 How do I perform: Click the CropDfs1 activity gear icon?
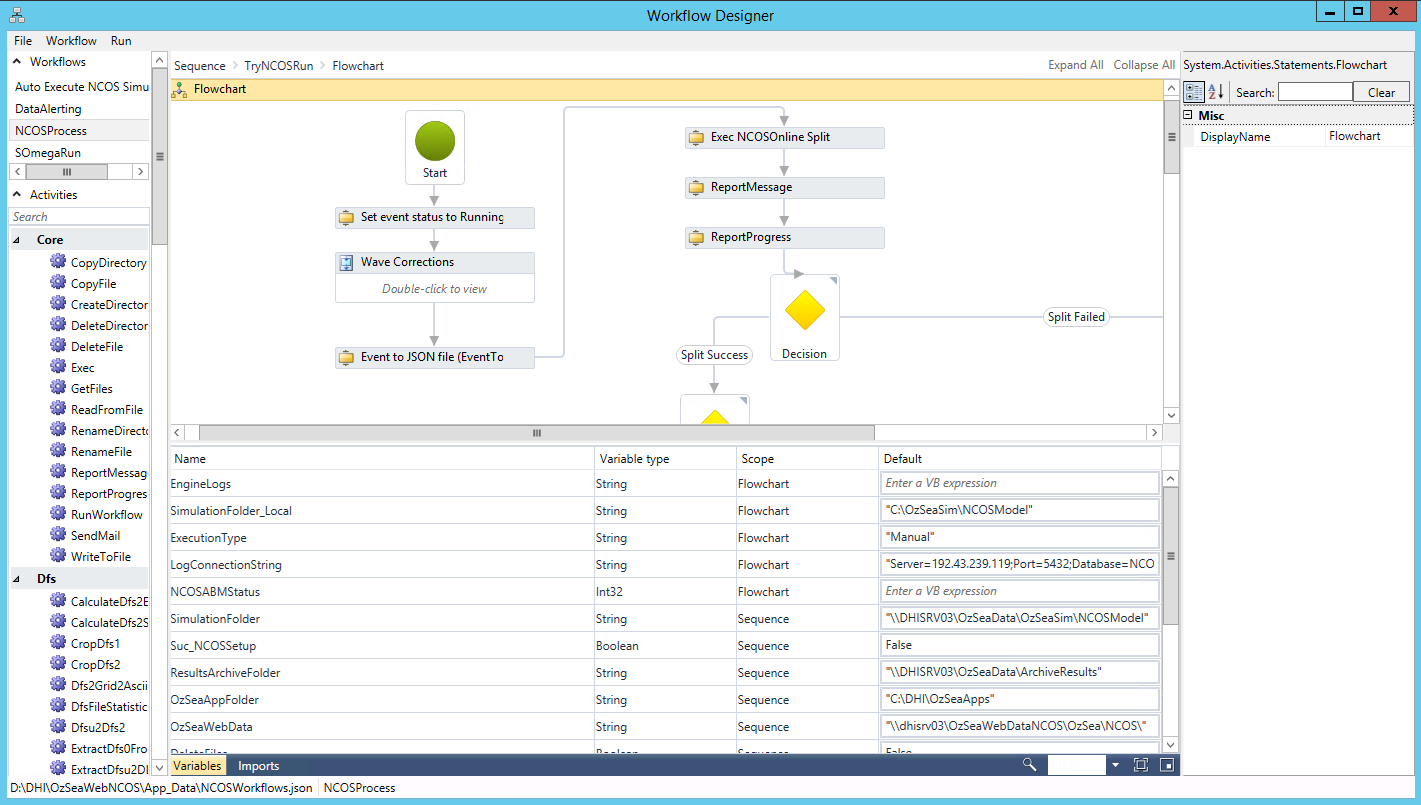point(58,643)
